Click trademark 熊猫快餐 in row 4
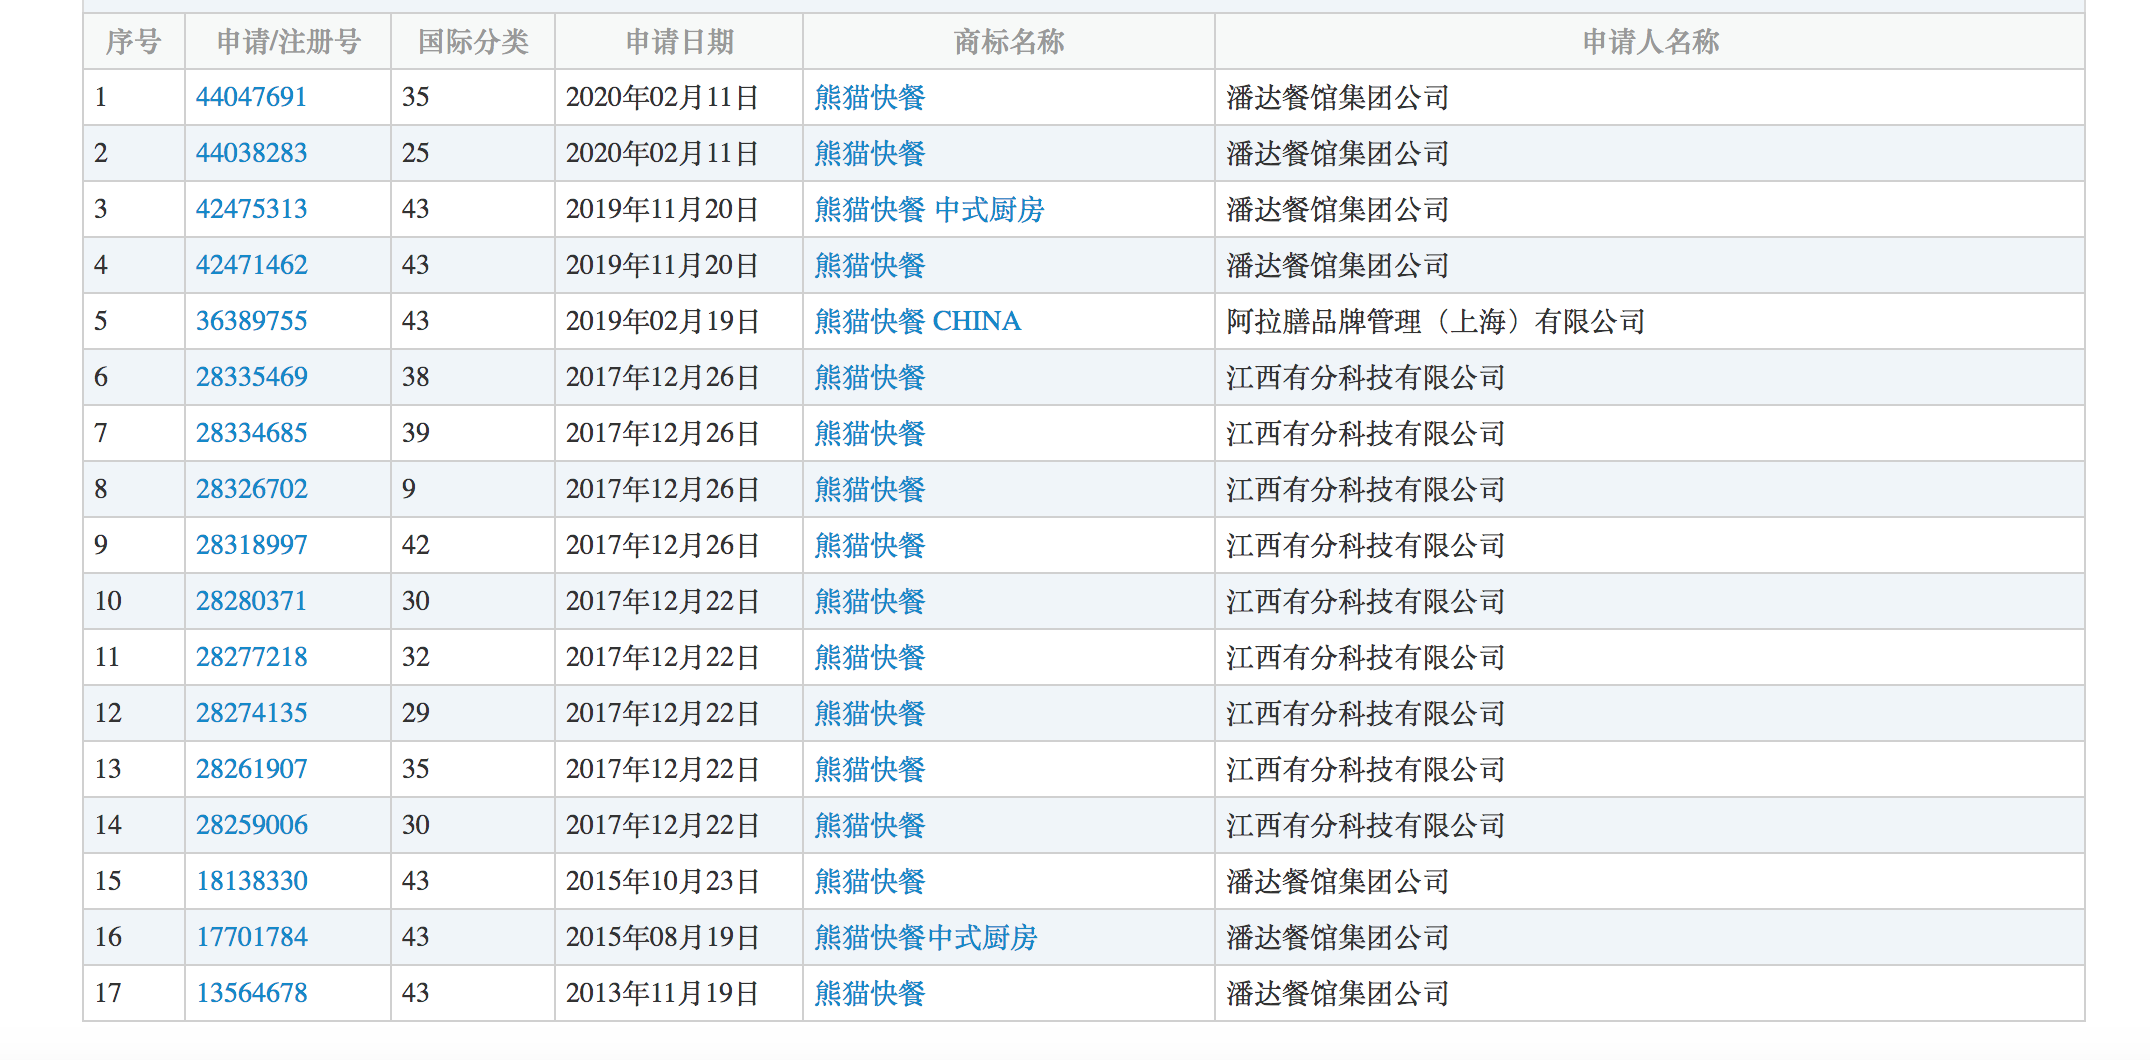 [870, 265]
